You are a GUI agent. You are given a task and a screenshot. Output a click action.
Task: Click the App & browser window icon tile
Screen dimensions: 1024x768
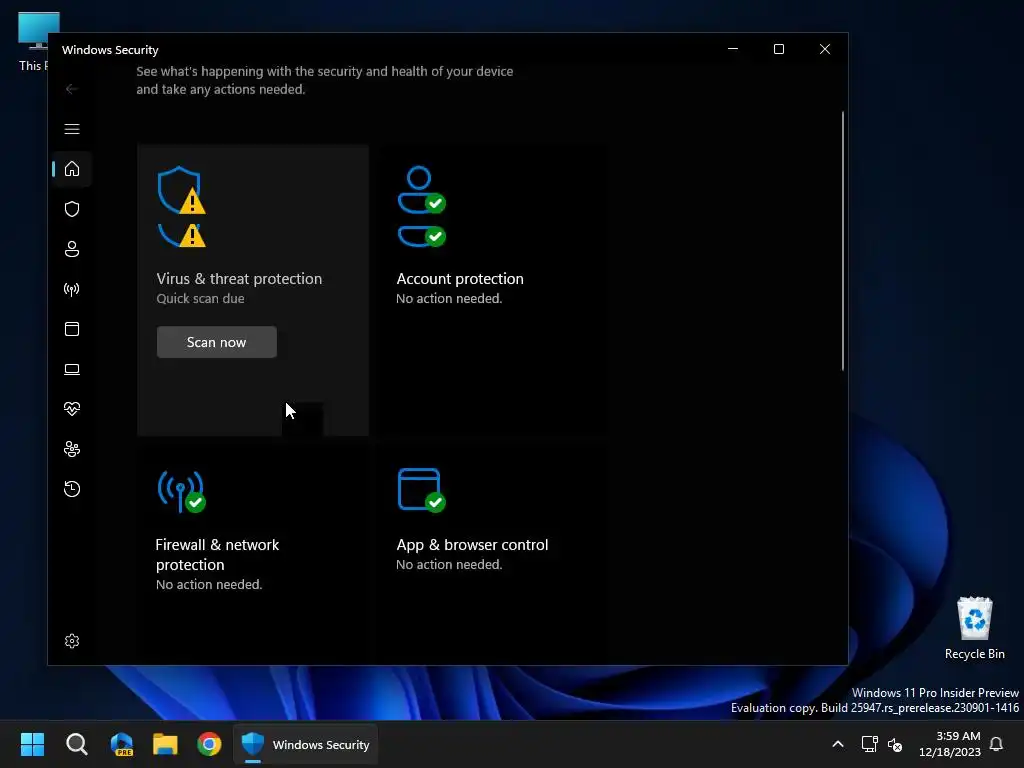pos(422,490)
